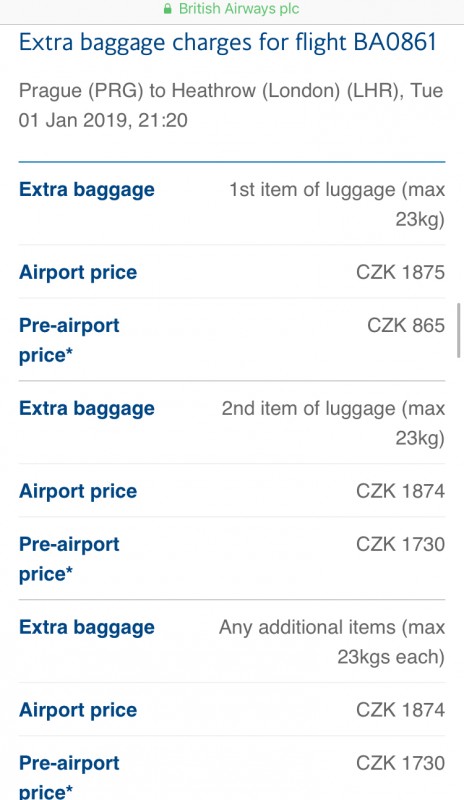Screen dimensions: 464x800
Task: Select the CZK 865 pre-airport price
Action: [406, 325]
